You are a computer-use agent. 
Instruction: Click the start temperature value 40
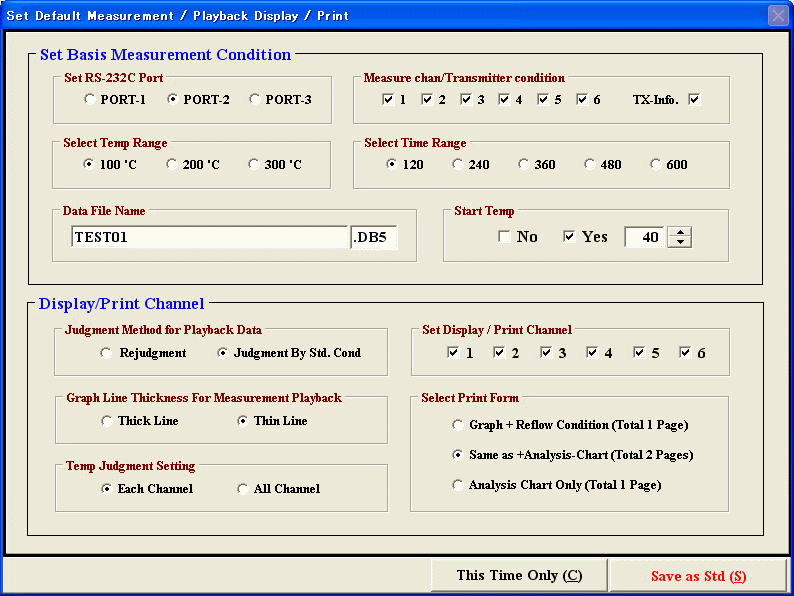point(645,237)
